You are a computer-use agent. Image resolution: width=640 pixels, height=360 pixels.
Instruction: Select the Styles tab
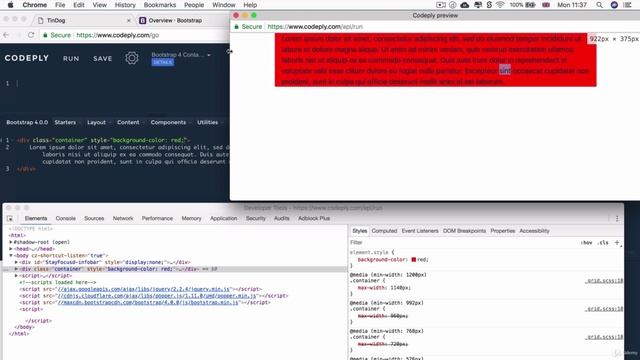360,231
